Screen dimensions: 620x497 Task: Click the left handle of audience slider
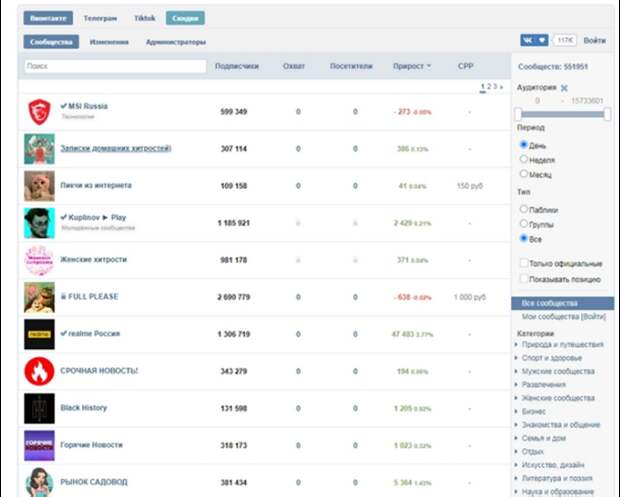click(518, 114)
